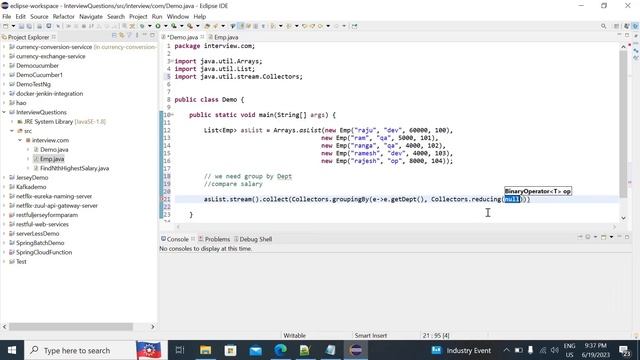640x360 pixels.
Task: Maximize the Project Explorer view
Action: 152,36
